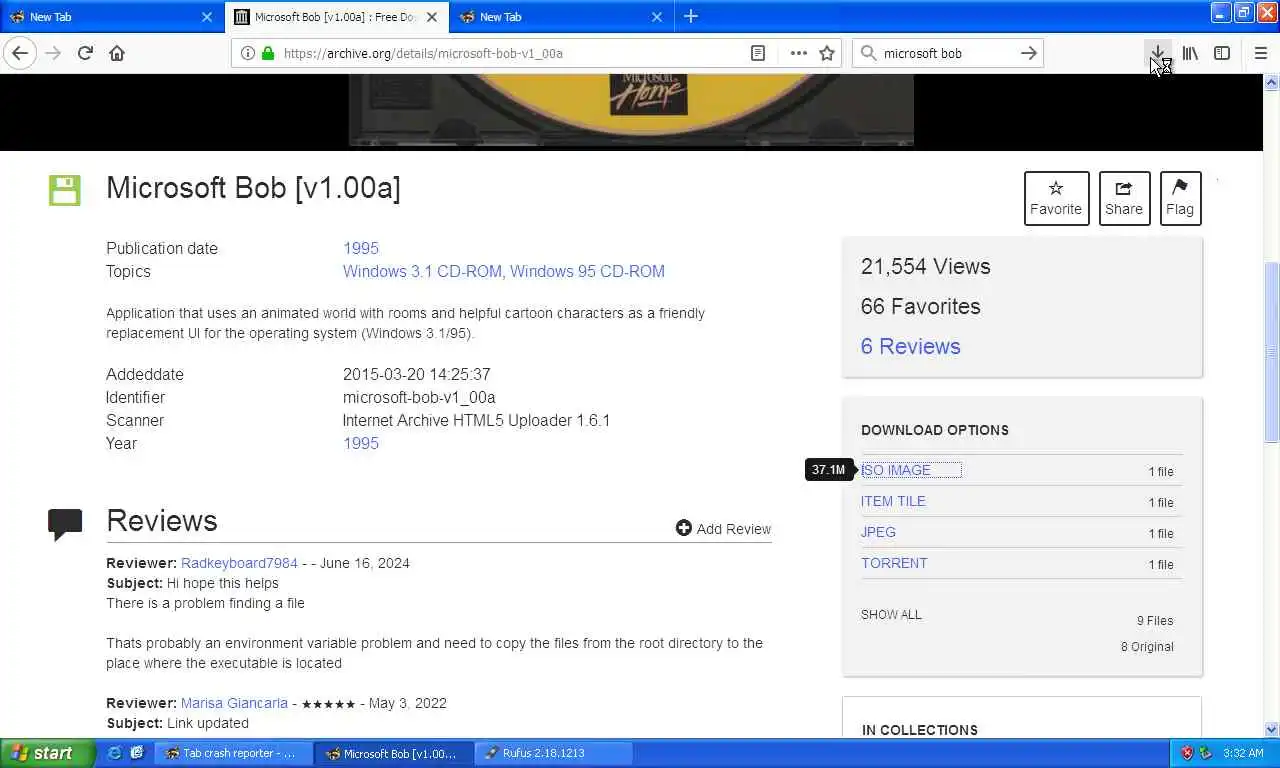
Task: Click the 66 Favorites statistic
Action: point(920,306)
